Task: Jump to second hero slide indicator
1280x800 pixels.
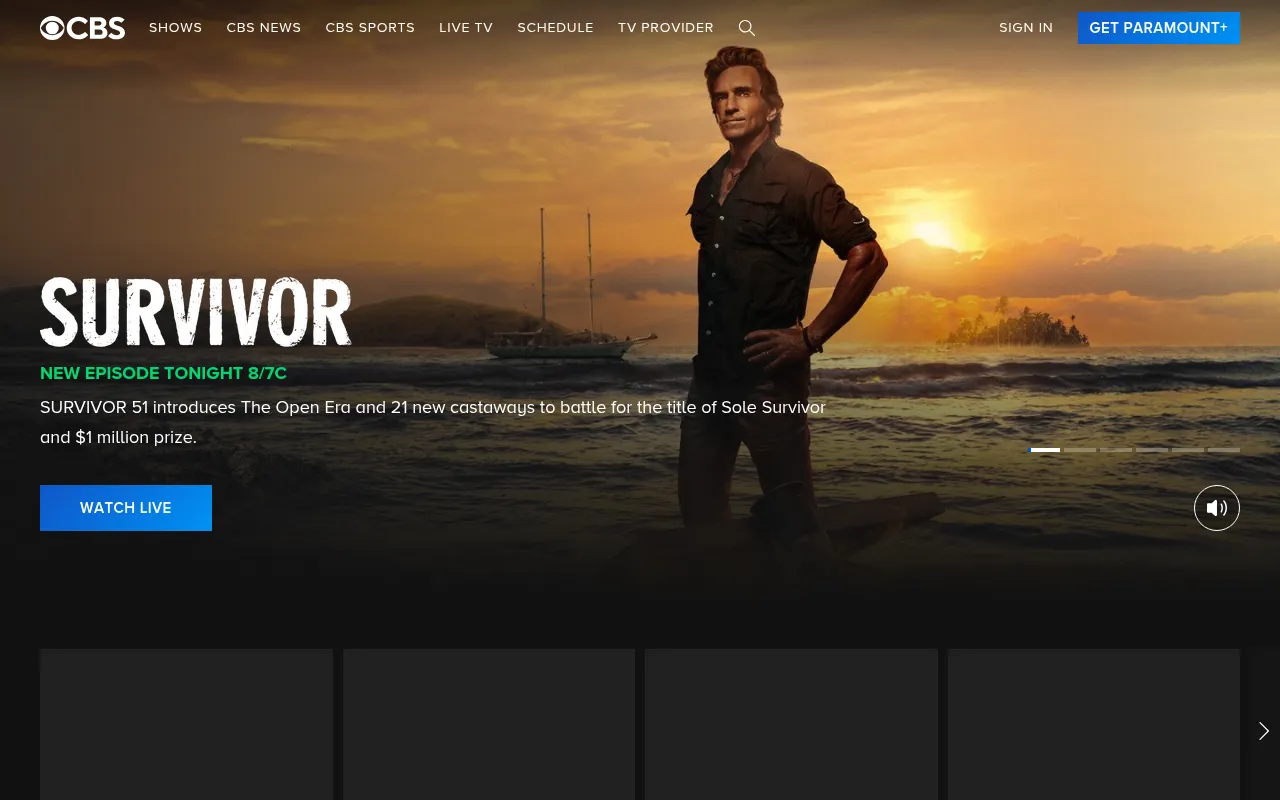Action: tap(1080, 450)
